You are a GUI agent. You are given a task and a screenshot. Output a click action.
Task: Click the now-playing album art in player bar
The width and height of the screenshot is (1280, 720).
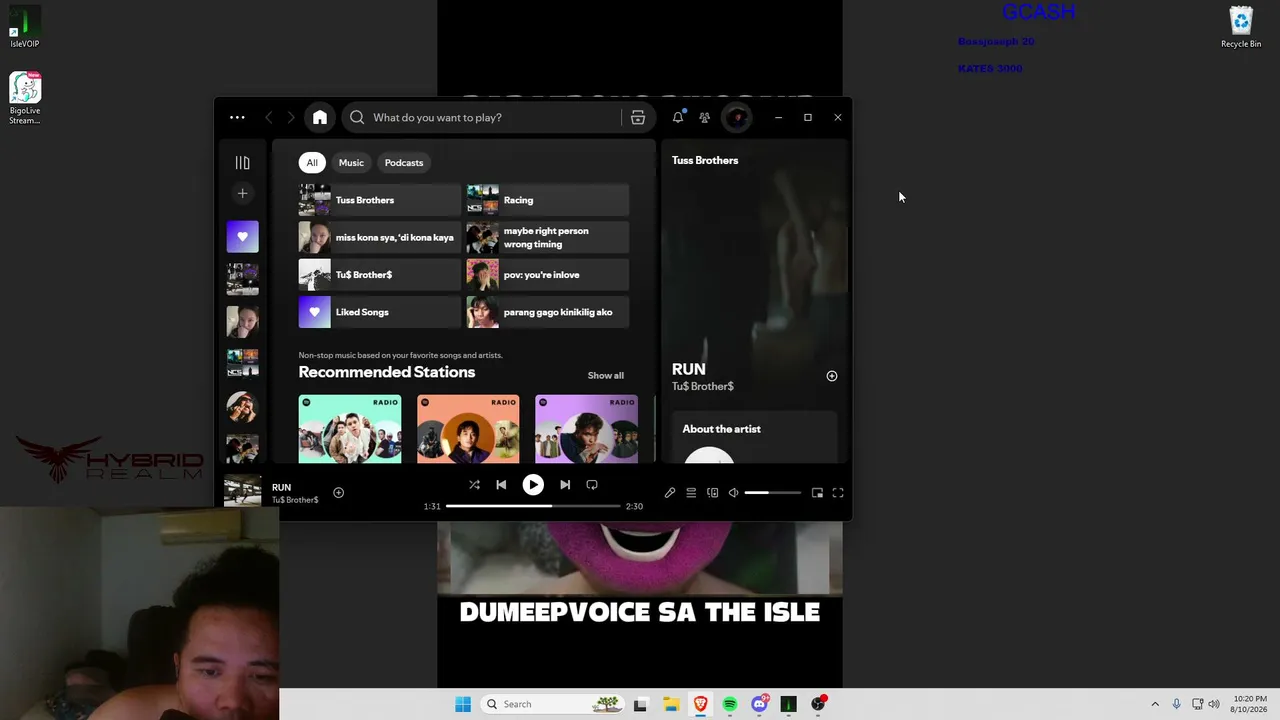click(242, 491)
